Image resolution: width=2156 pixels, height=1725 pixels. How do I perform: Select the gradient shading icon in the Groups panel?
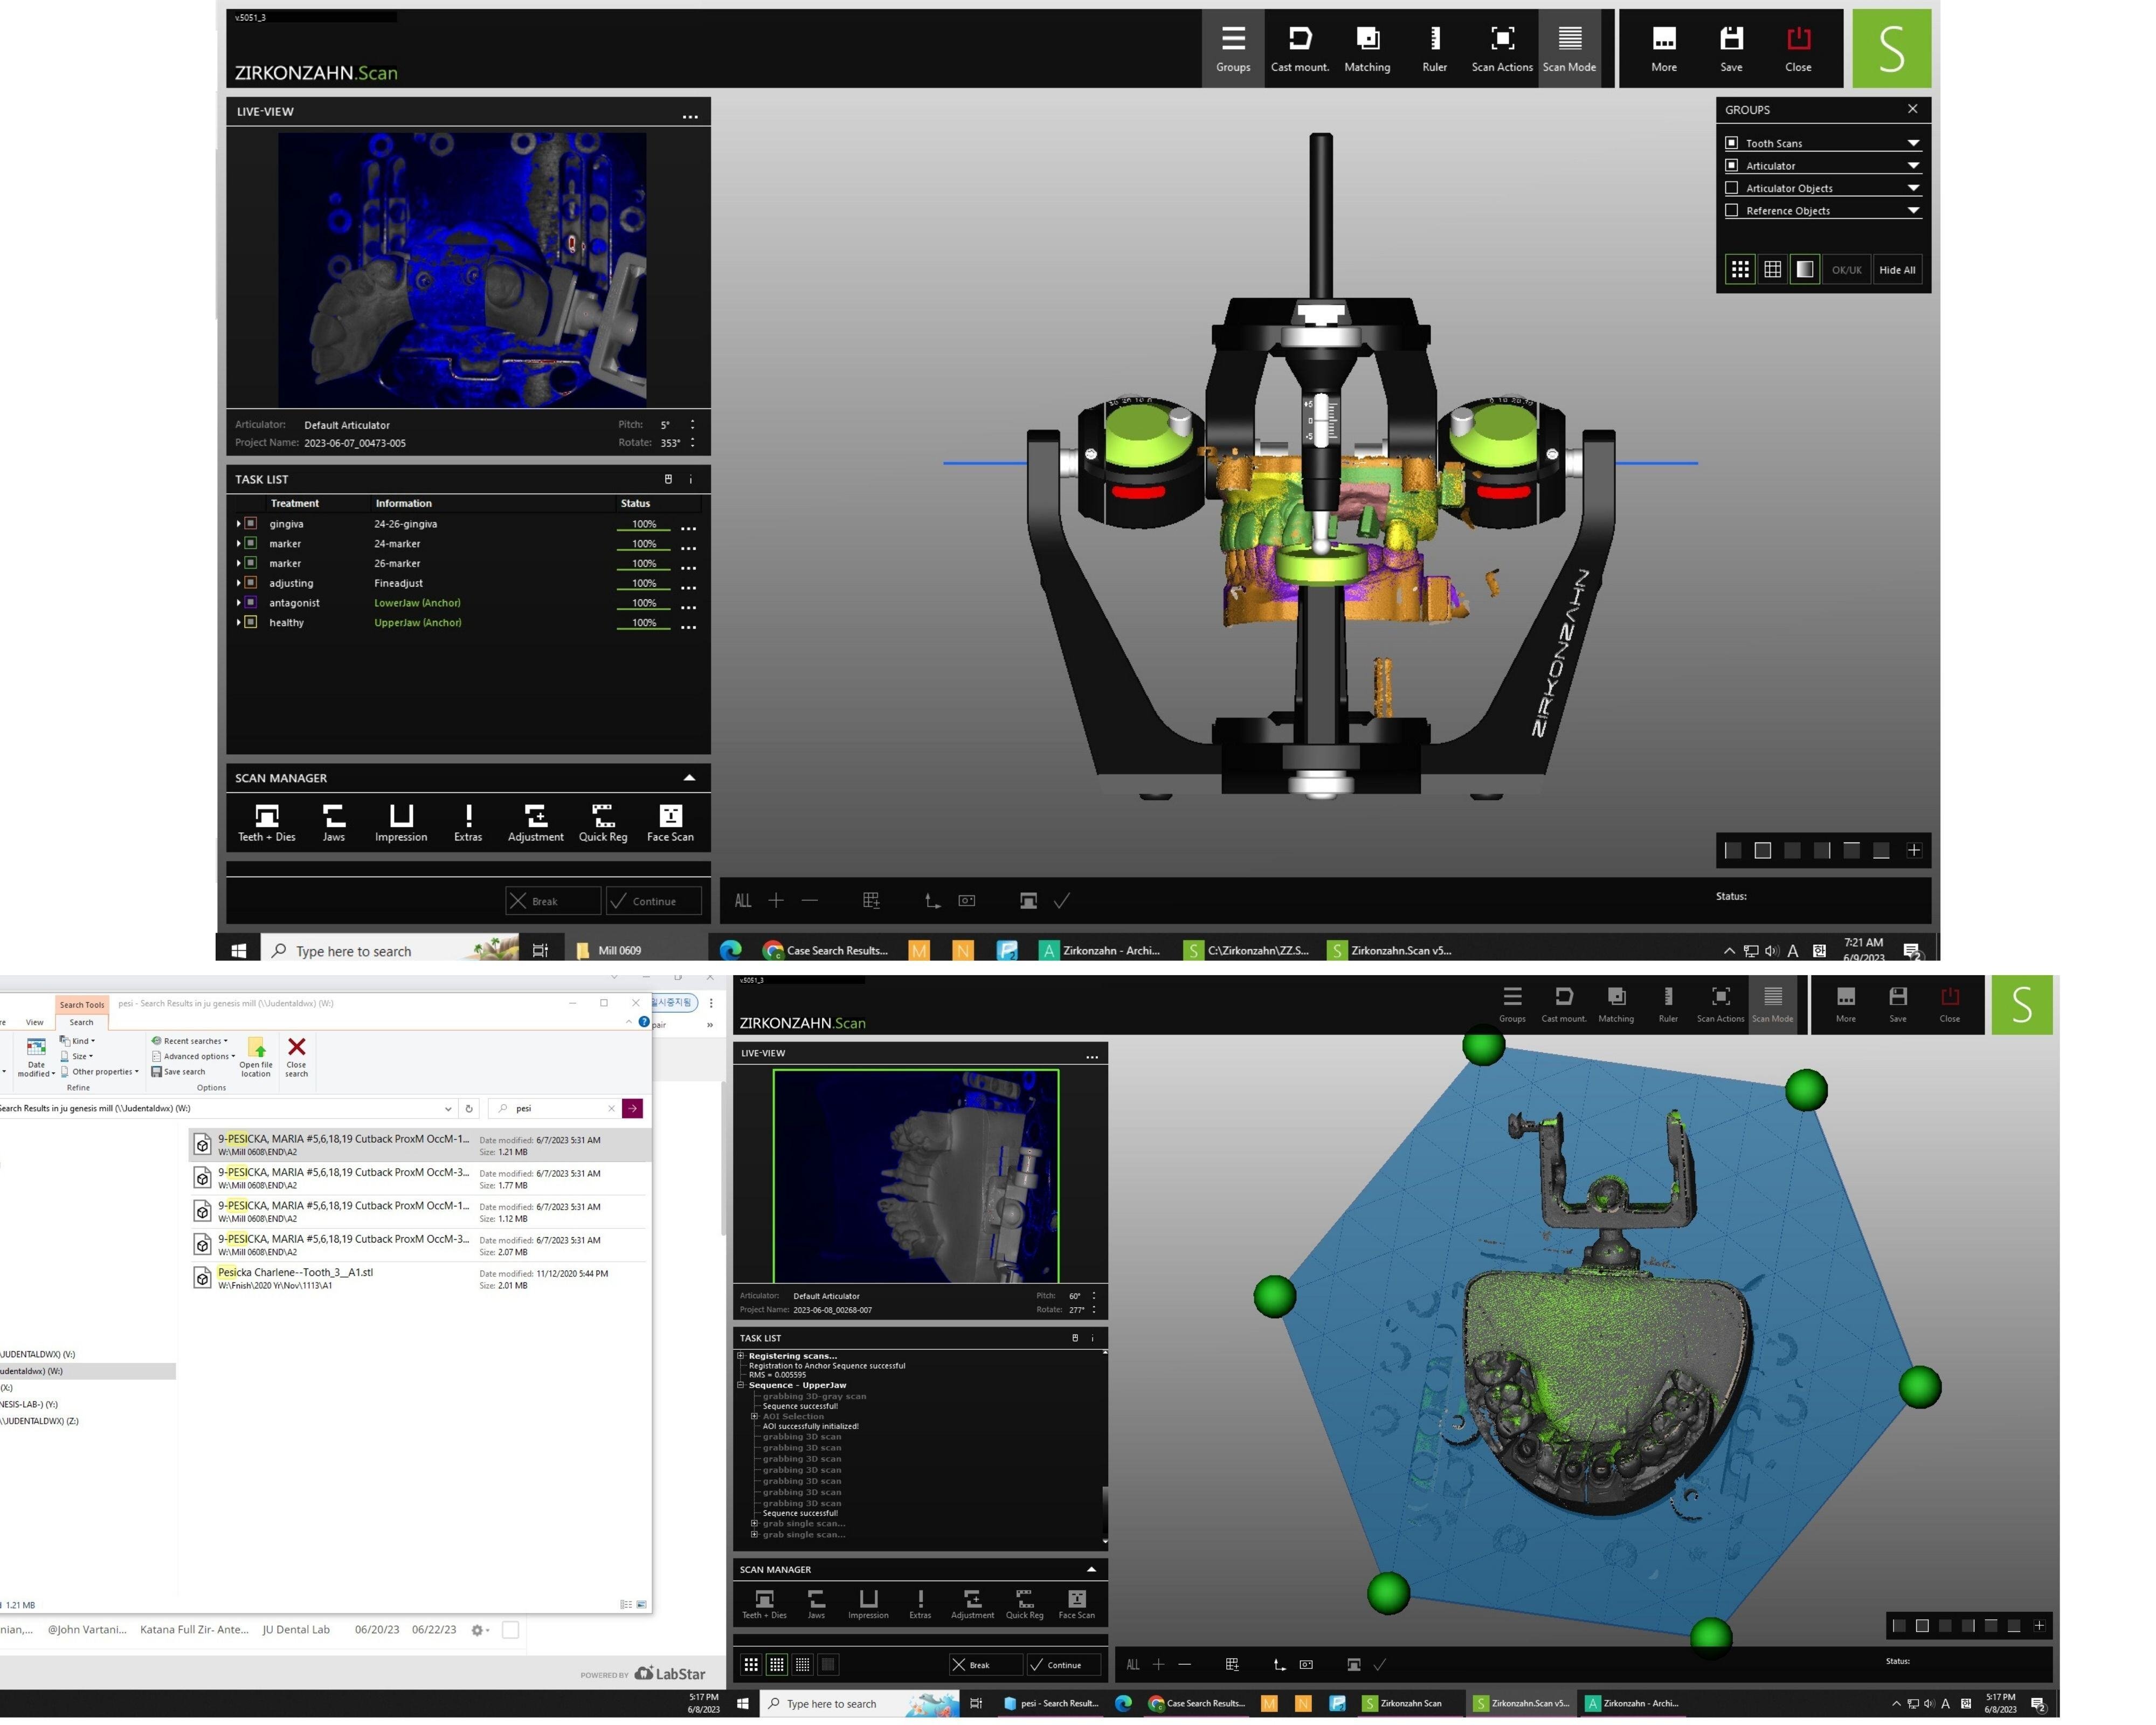1805,270
